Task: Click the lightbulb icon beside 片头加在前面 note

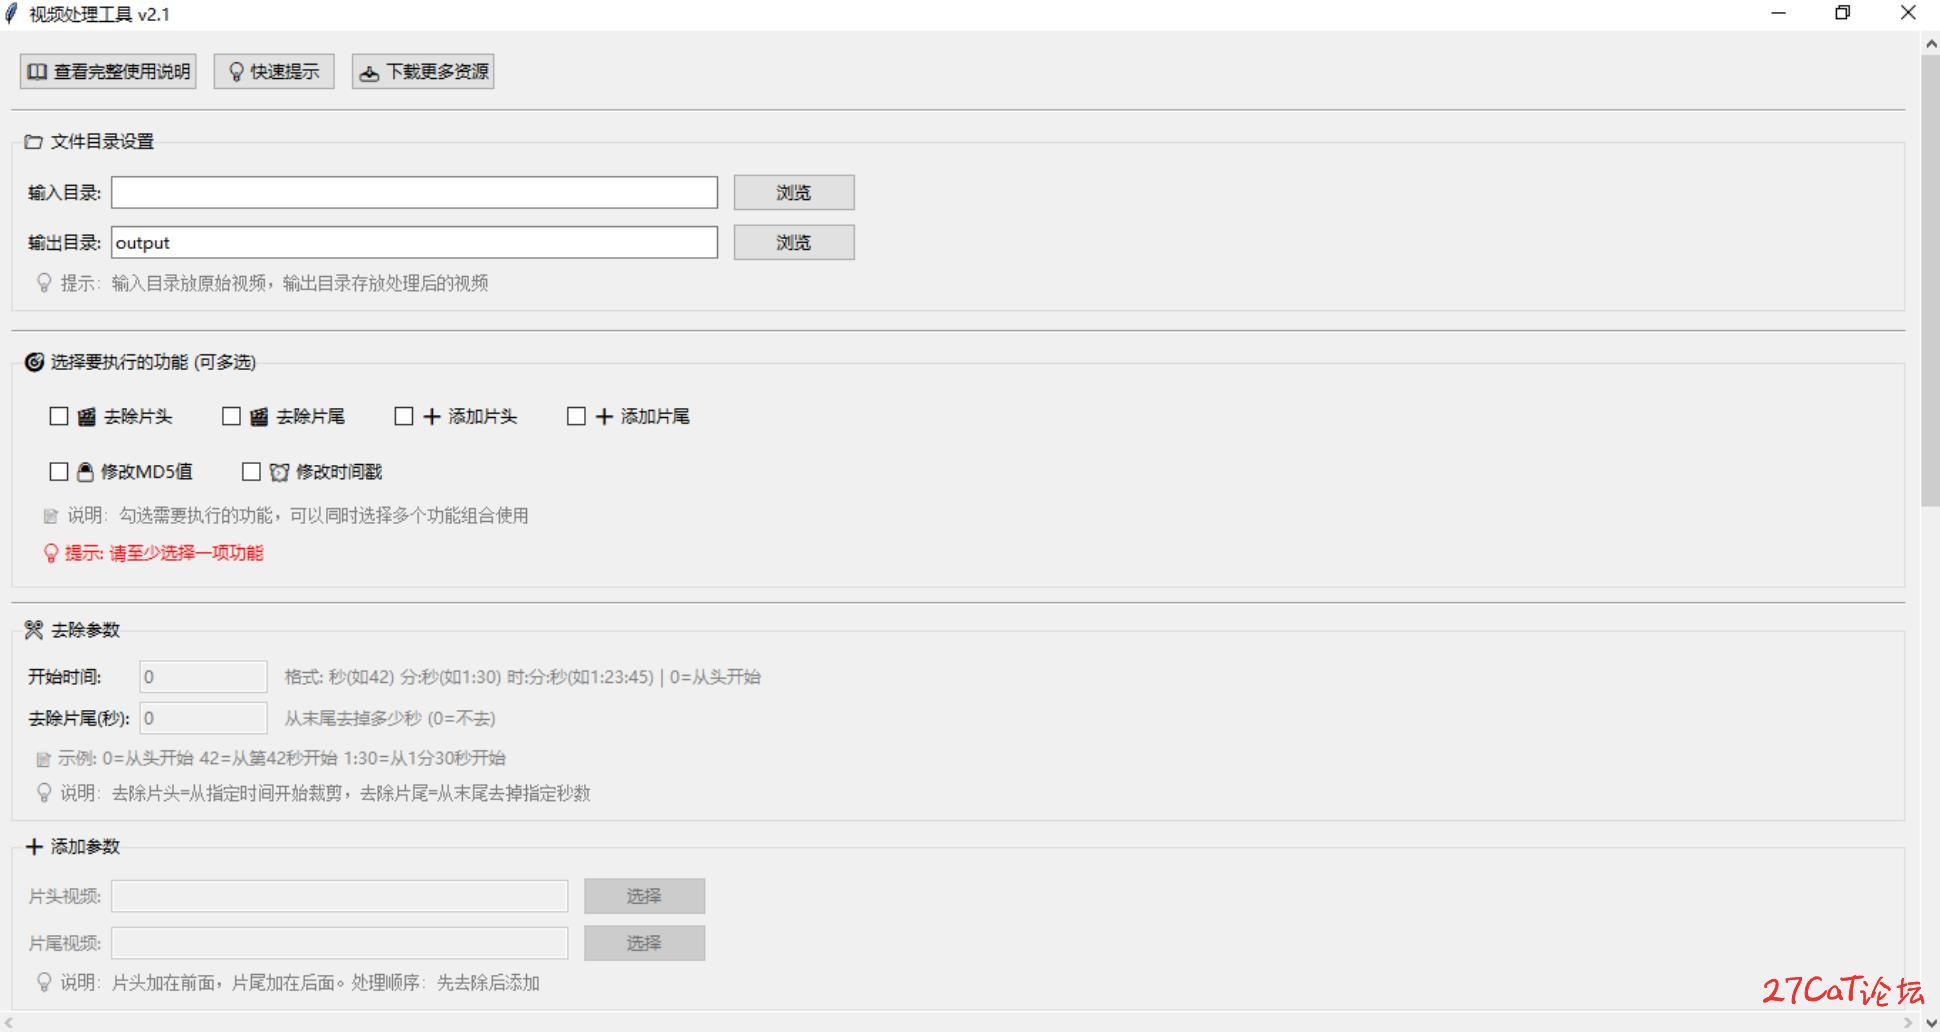Action: [44, 982]
